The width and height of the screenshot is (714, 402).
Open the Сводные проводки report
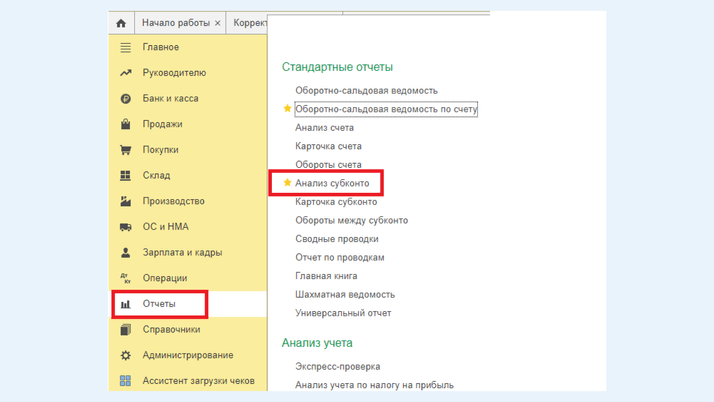tap(337, 239)
